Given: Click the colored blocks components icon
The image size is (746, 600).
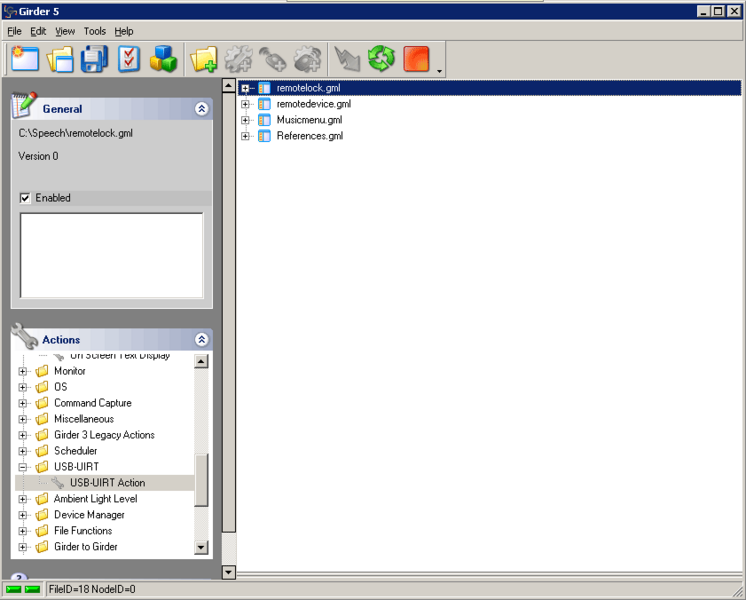Looking at the screenshot, I should point(163,59).
